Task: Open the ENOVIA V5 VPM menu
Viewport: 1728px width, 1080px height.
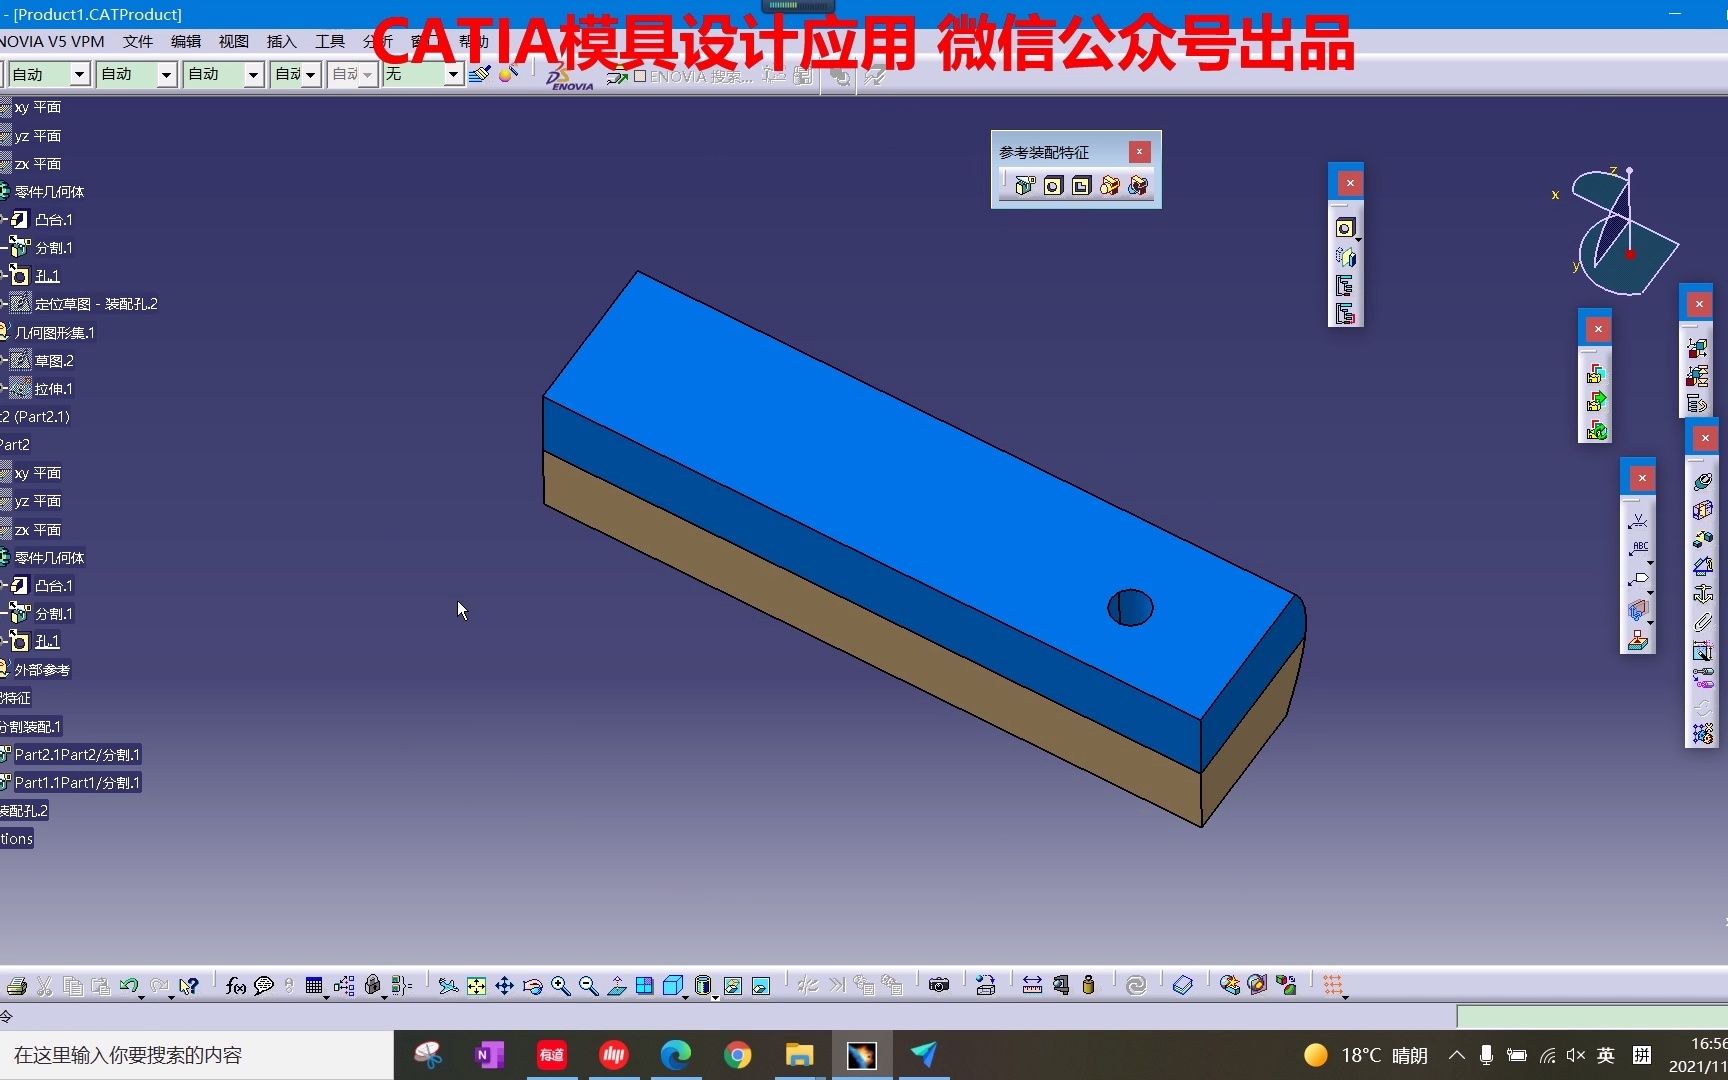Action: (52, 41)
